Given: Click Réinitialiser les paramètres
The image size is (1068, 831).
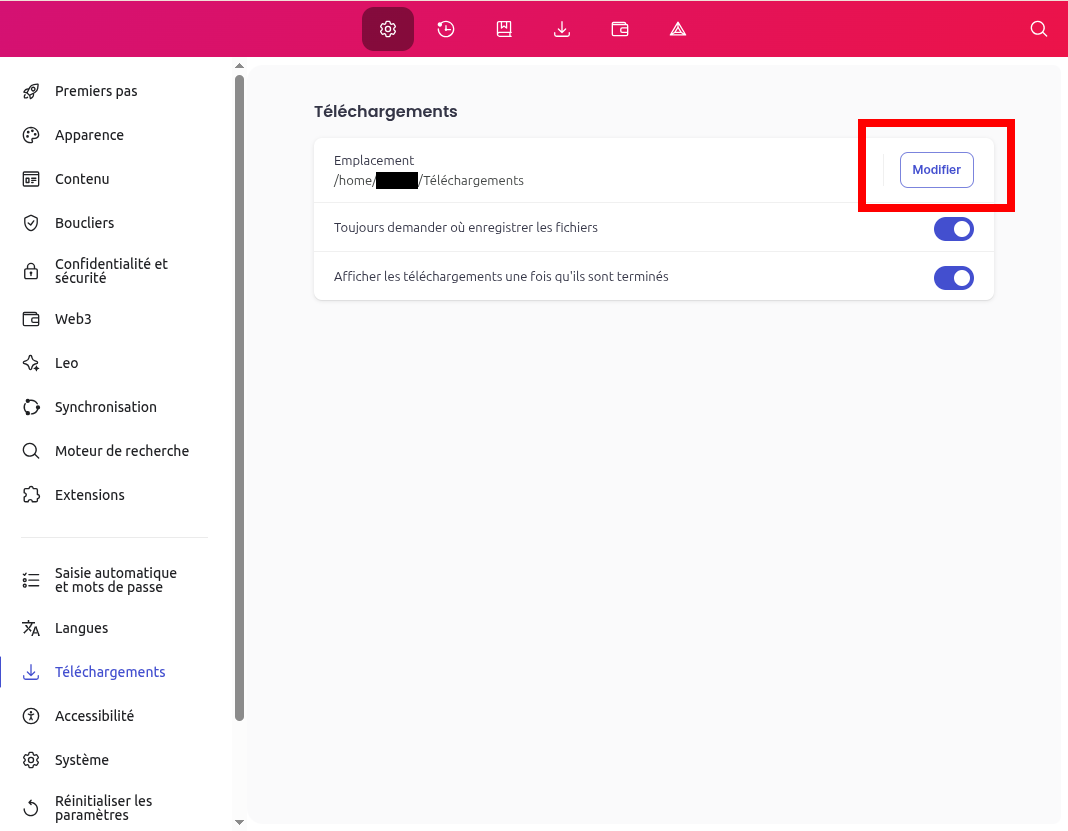Looking at the screenshot, I should [x=103, y=808].
